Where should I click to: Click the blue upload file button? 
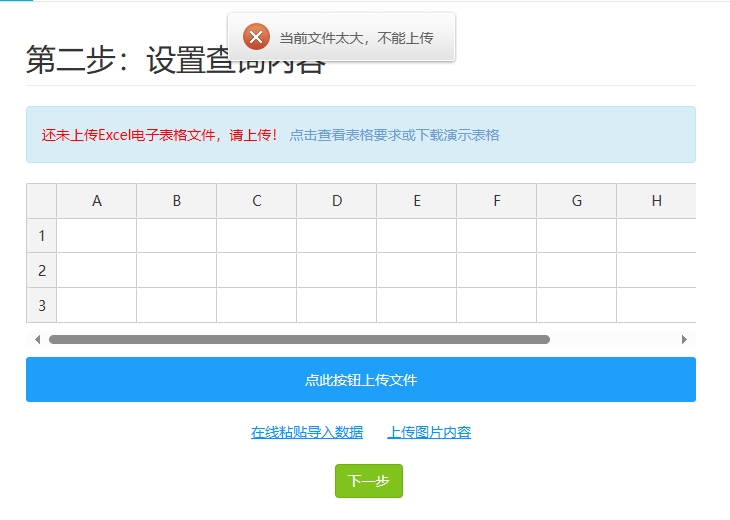click(x=360, y=380)
